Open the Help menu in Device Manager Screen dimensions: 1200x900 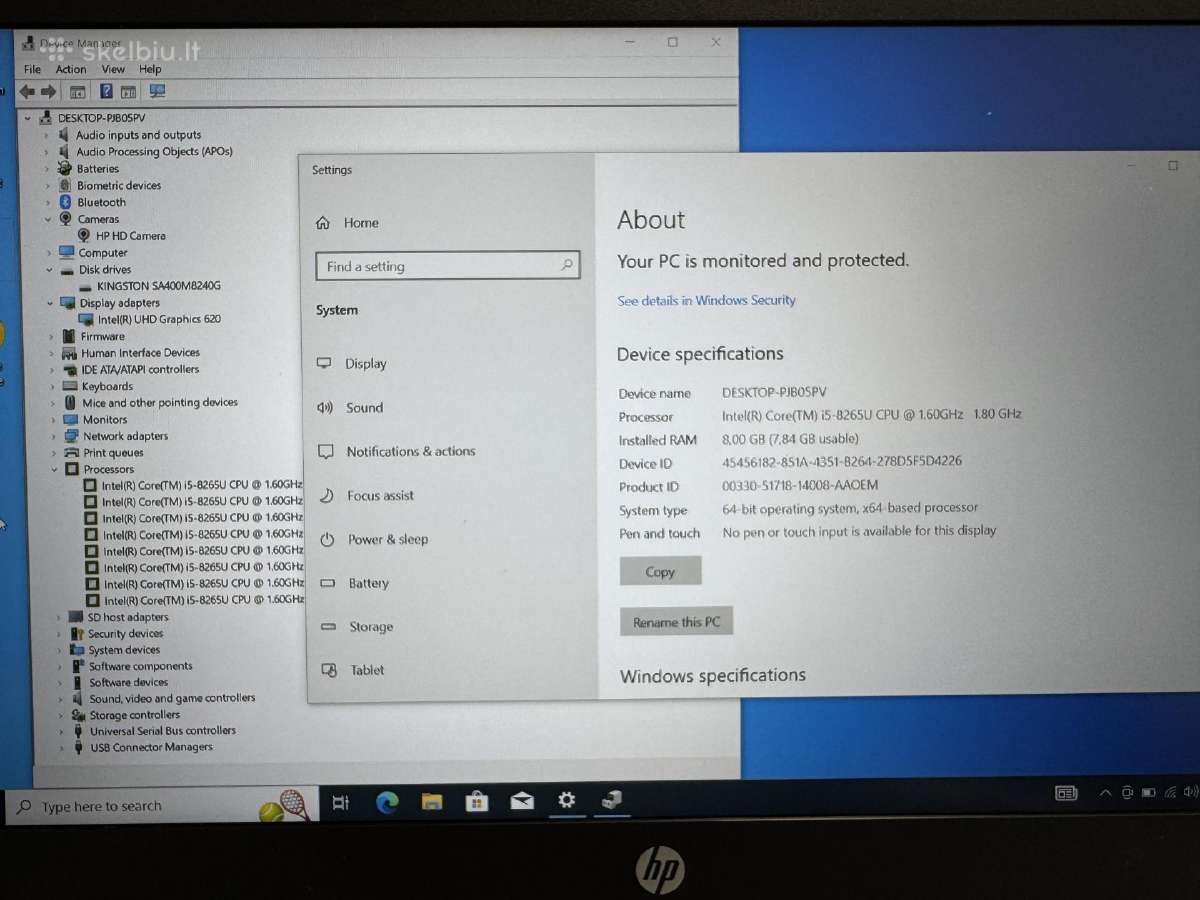pos(150,69)
